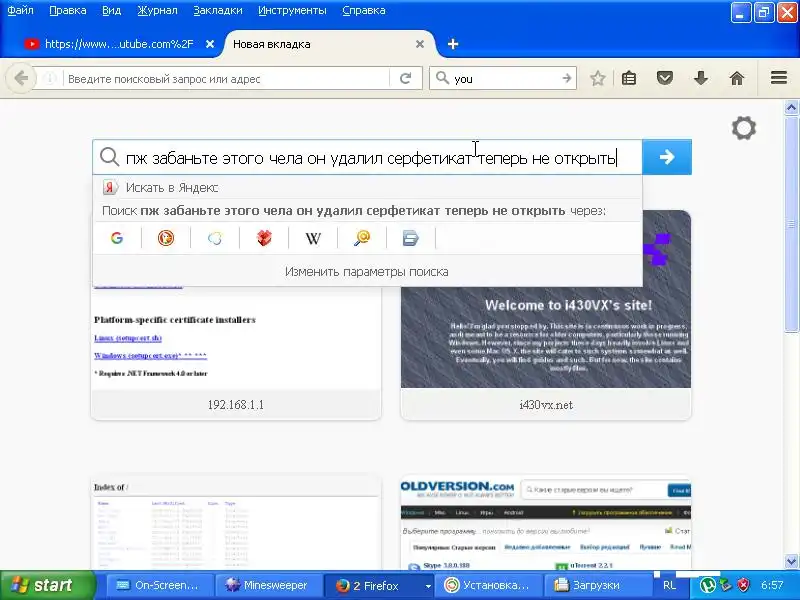Image resolution: width=800 pixels, height=600 pixels.
Task: Click toolbar search magnifier icon
Action: point(442,78)
